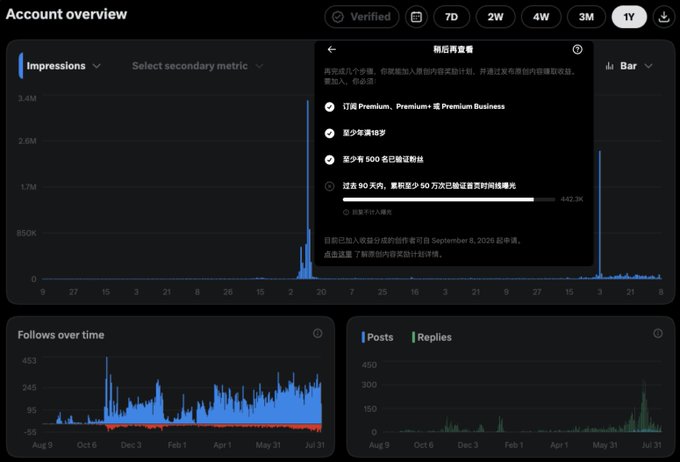The width and height of the screenshot is (680, 462).
Task: Open Select secondary metric dropdown
Action: 197,66
